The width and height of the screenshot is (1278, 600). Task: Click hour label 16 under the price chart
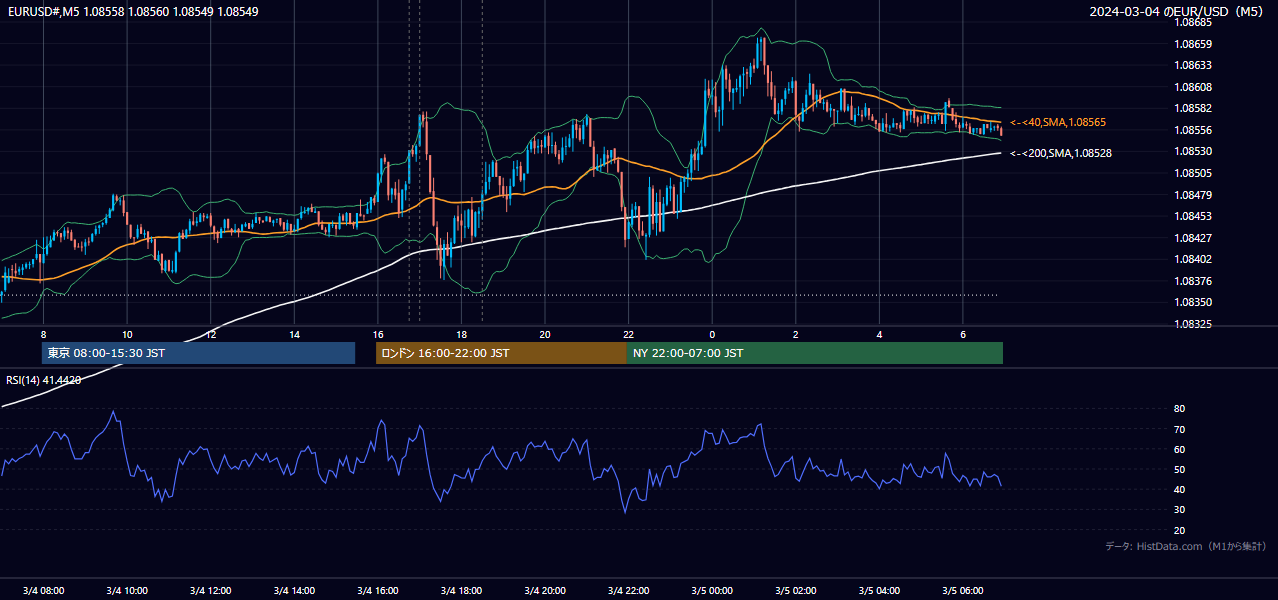(378, 334)
